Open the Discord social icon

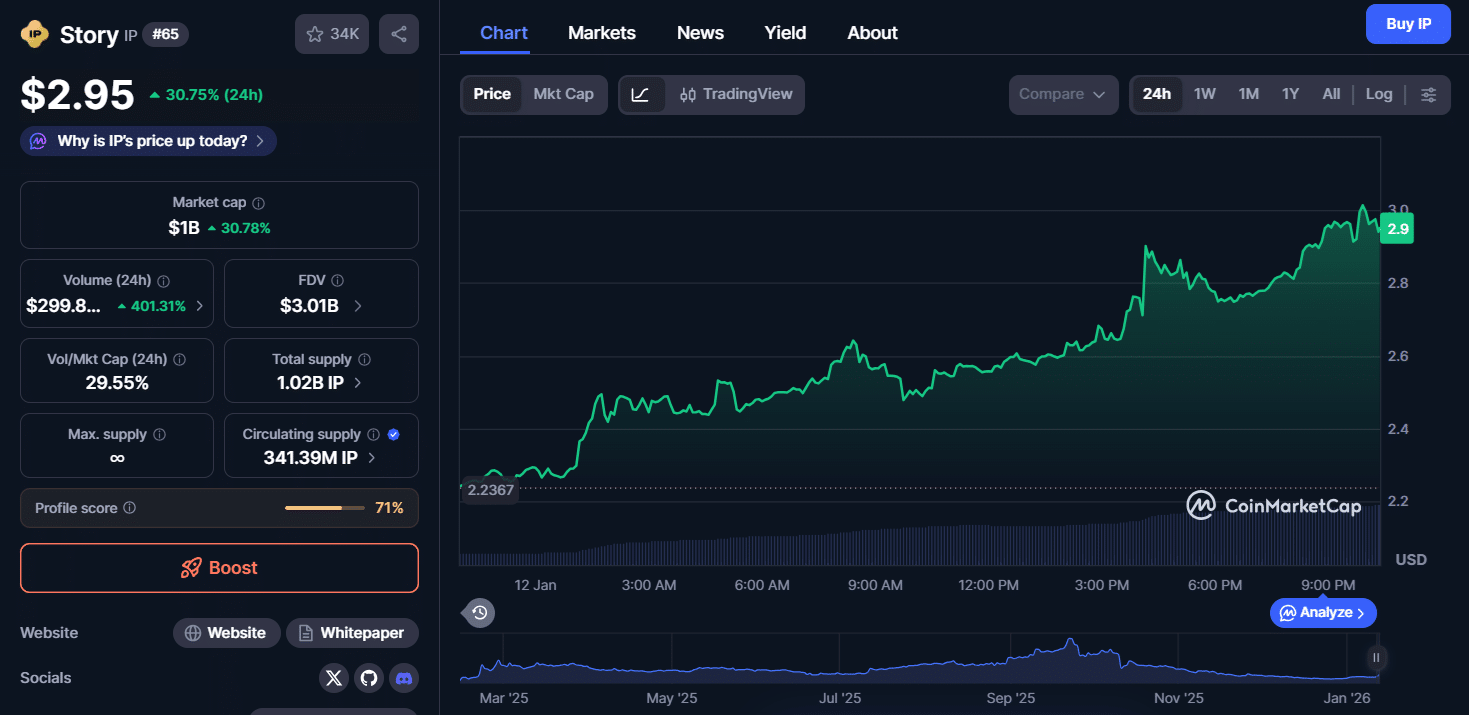point(404,678)
